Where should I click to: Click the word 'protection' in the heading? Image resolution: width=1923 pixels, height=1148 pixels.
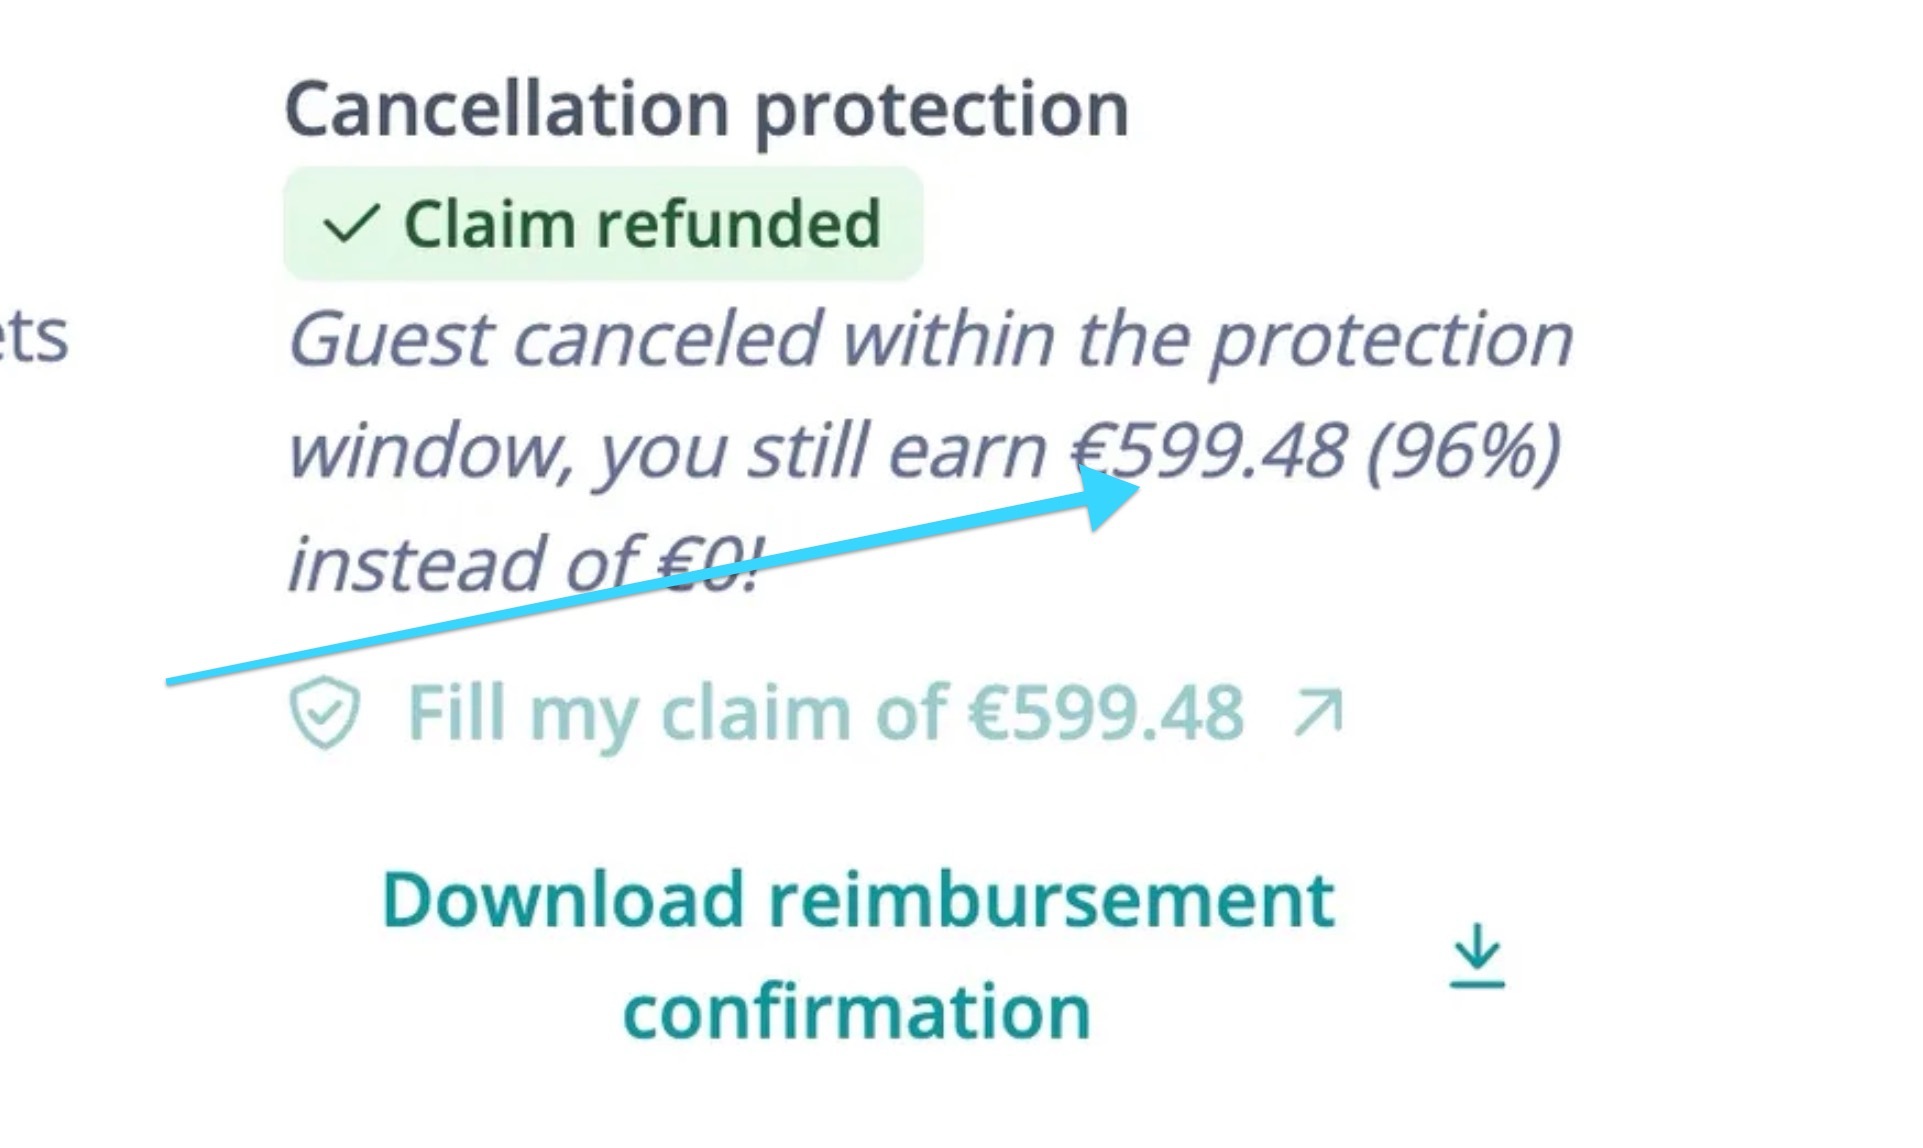(941, 108)
